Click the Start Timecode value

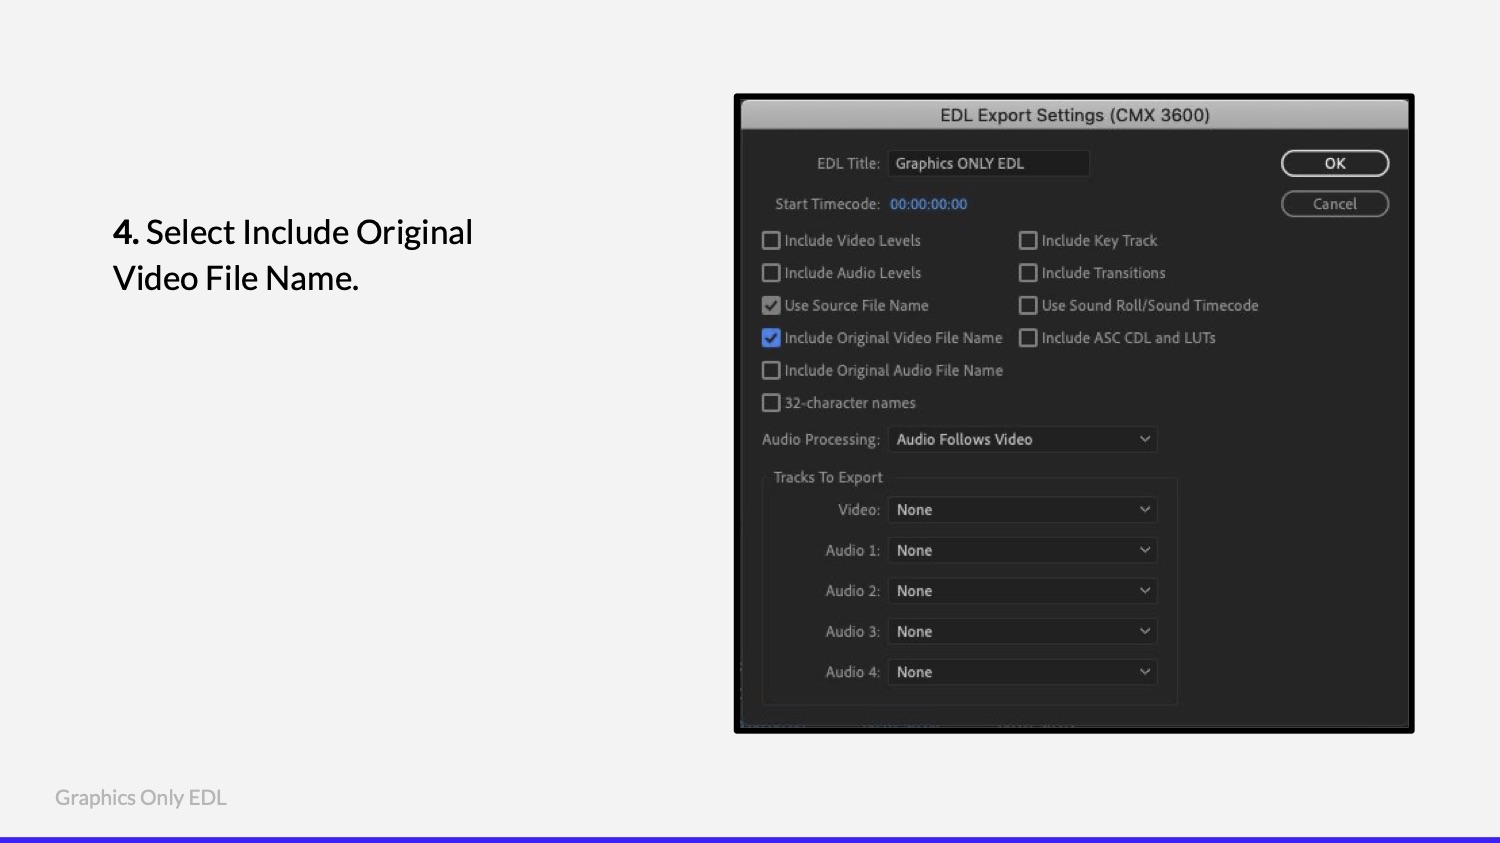pyautogui.click(x=929, y=204)
